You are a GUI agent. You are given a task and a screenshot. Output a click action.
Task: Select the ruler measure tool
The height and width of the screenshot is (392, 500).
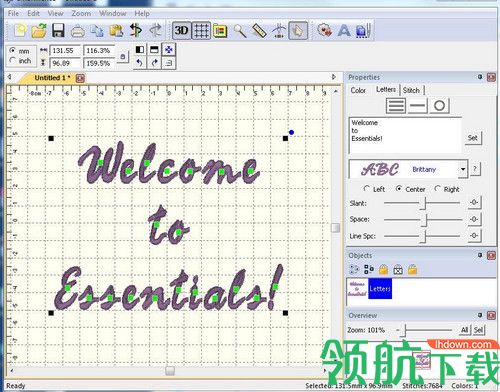(x=259, y=31)
